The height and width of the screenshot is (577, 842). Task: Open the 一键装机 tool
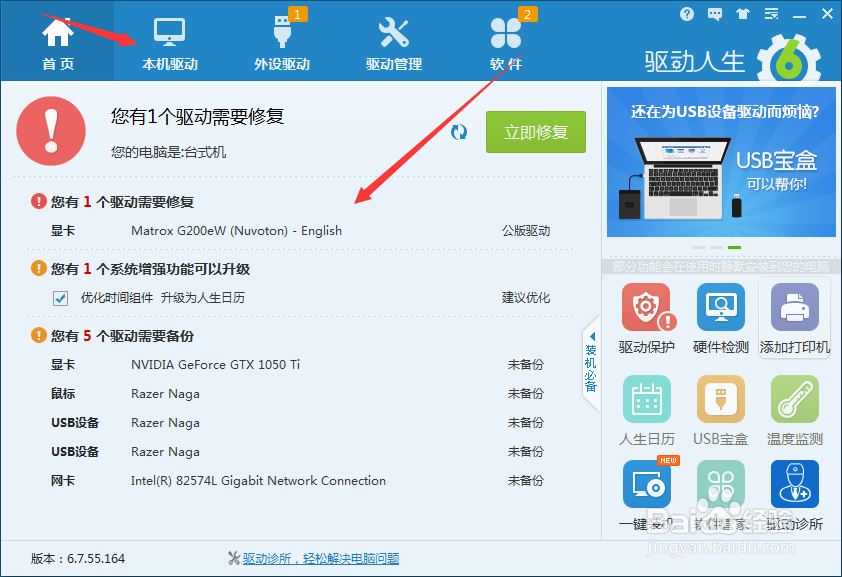tap(647, 495)
